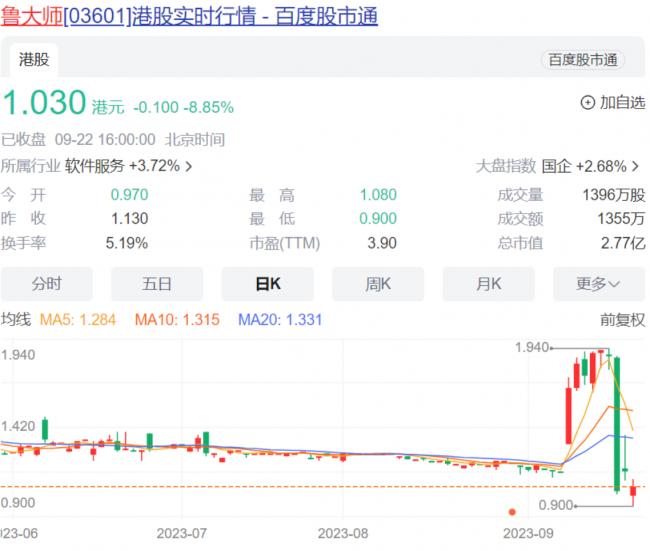The width and height of the screenshot is (650, 551).
Task: Click 最低 value 0.900
Action: tap(378, 218)
